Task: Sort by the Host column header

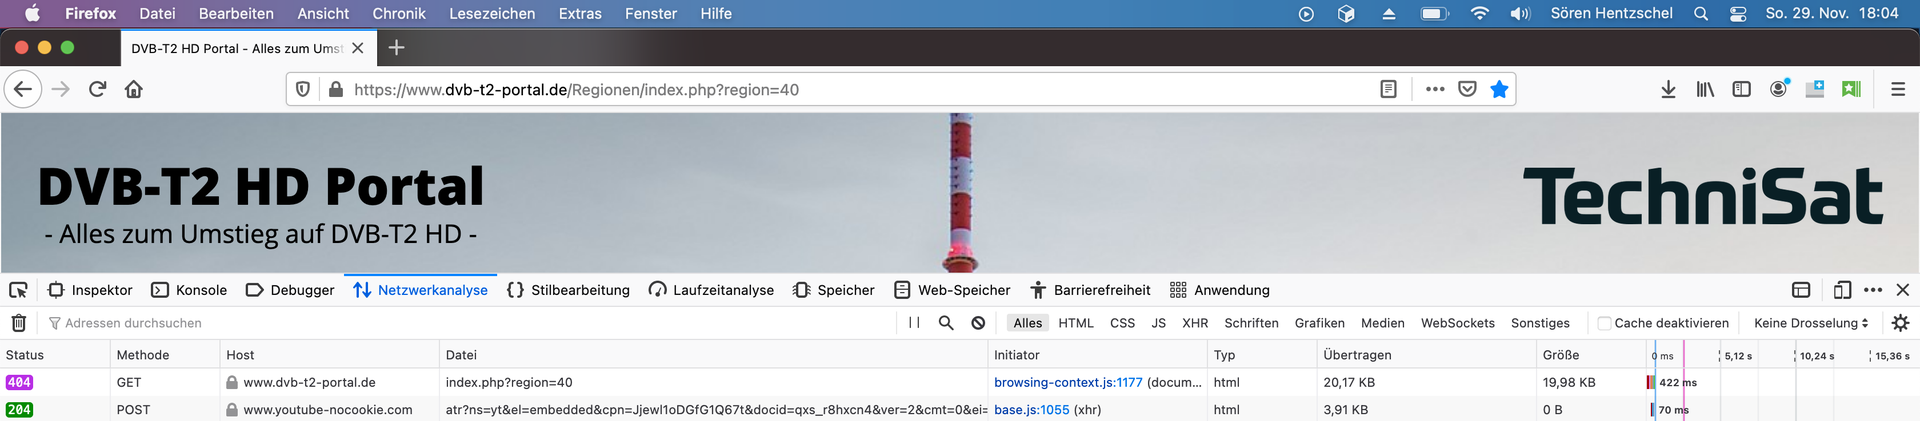Action: 329,355
